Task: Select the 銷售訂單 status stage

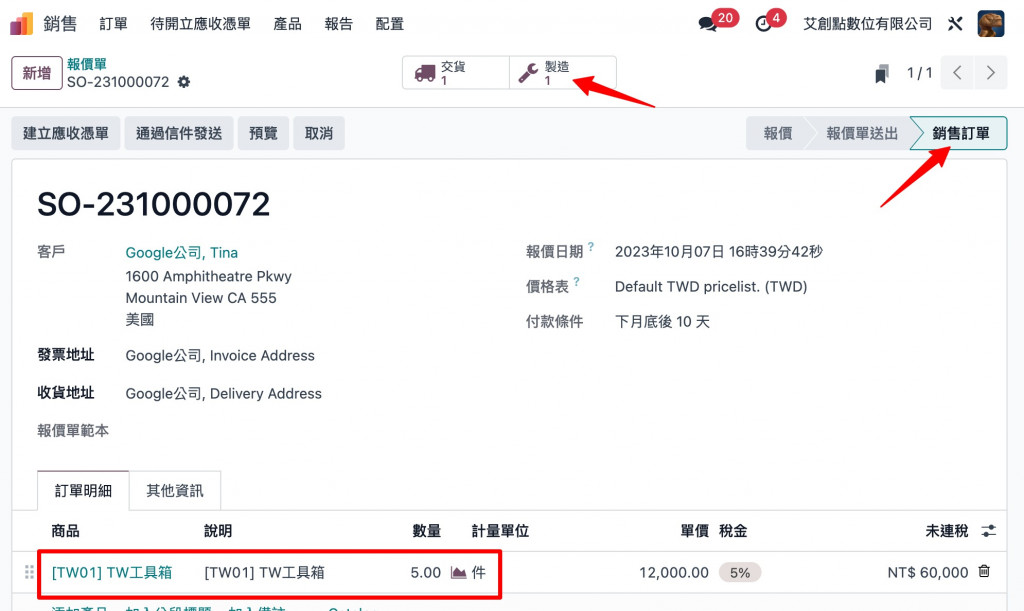Action: (961, 133)
